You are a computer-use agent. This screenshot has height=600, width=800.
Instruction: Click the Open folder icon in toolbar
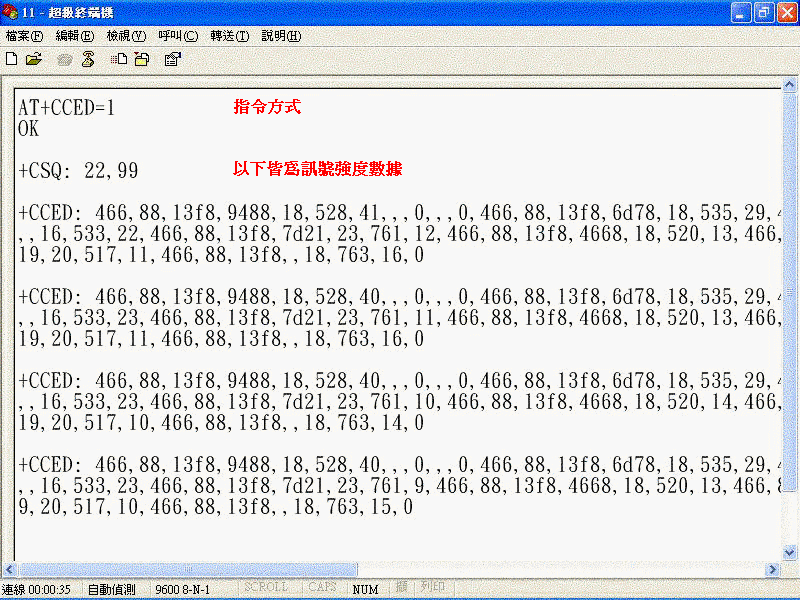tap(34, 59)
